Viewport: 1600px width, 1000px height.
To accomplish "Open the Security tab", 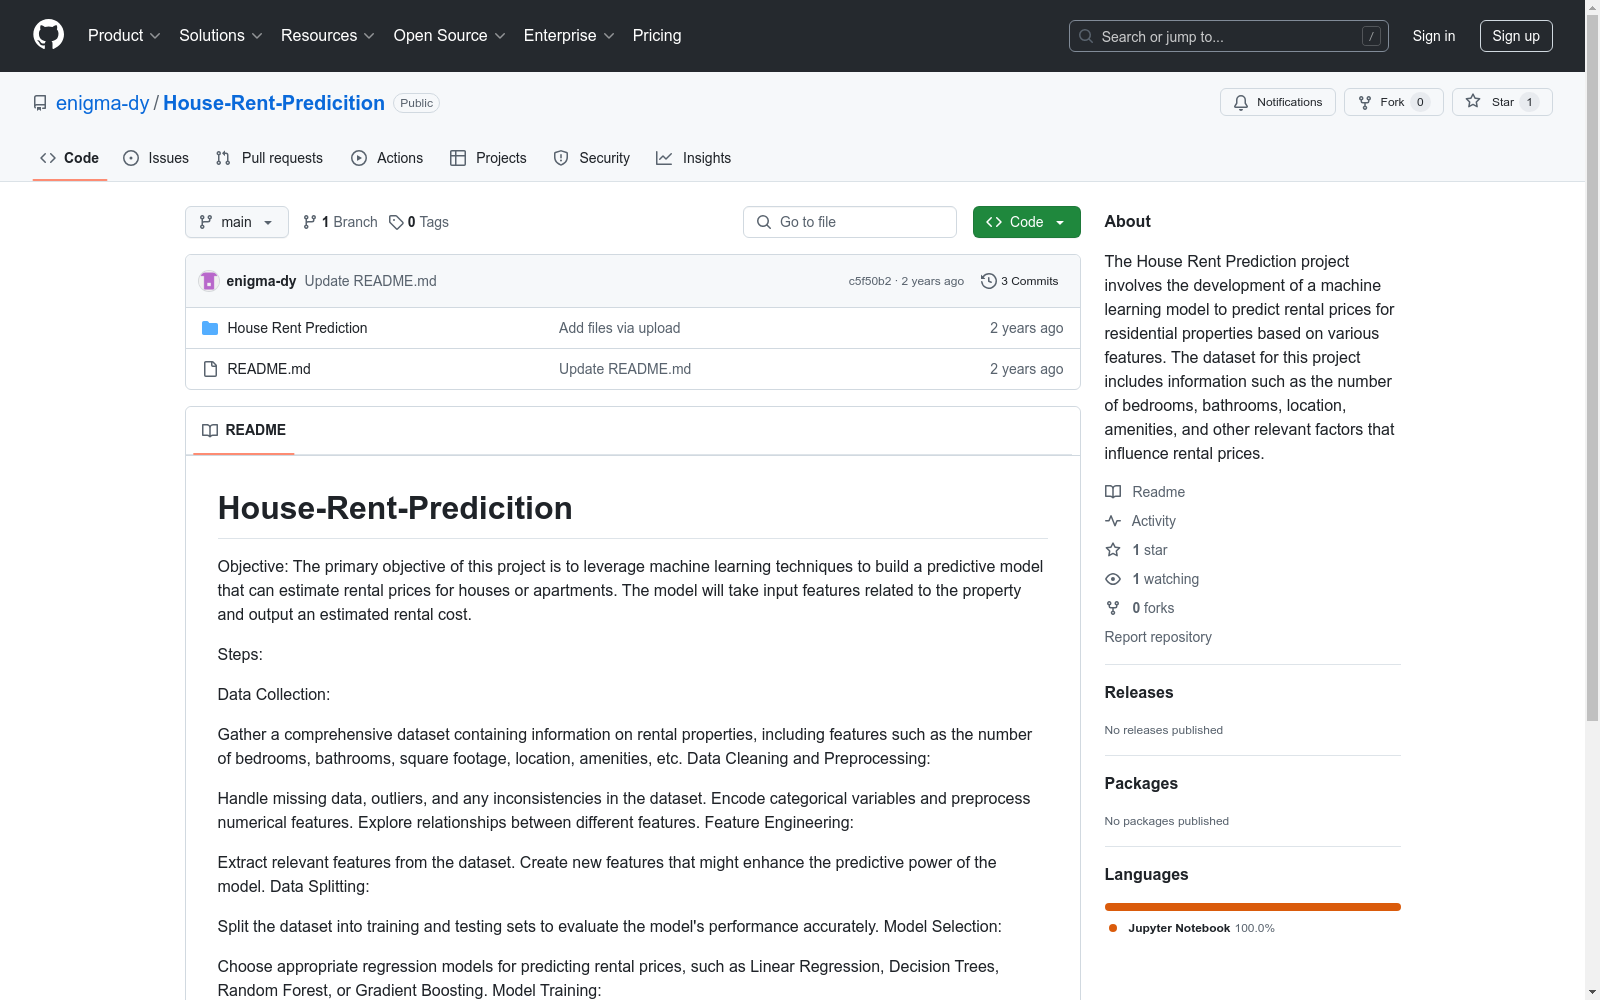I will click(x=592, y=158).
